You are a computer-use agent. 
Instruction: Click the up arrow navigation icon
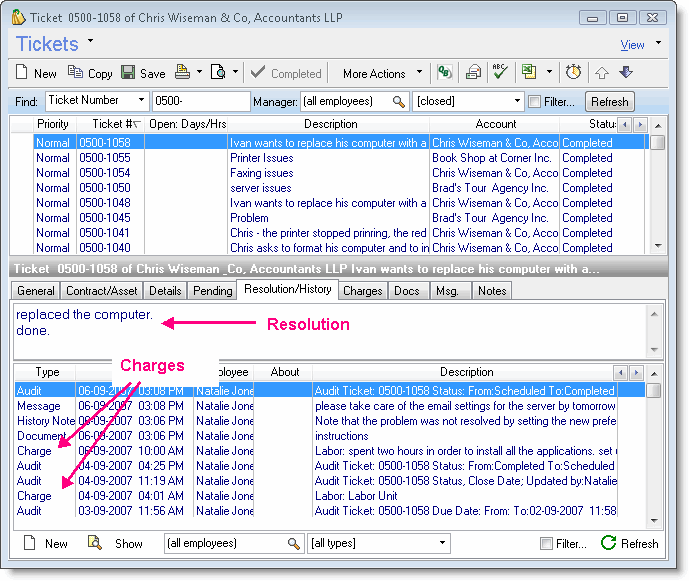[x=602, y=73]
